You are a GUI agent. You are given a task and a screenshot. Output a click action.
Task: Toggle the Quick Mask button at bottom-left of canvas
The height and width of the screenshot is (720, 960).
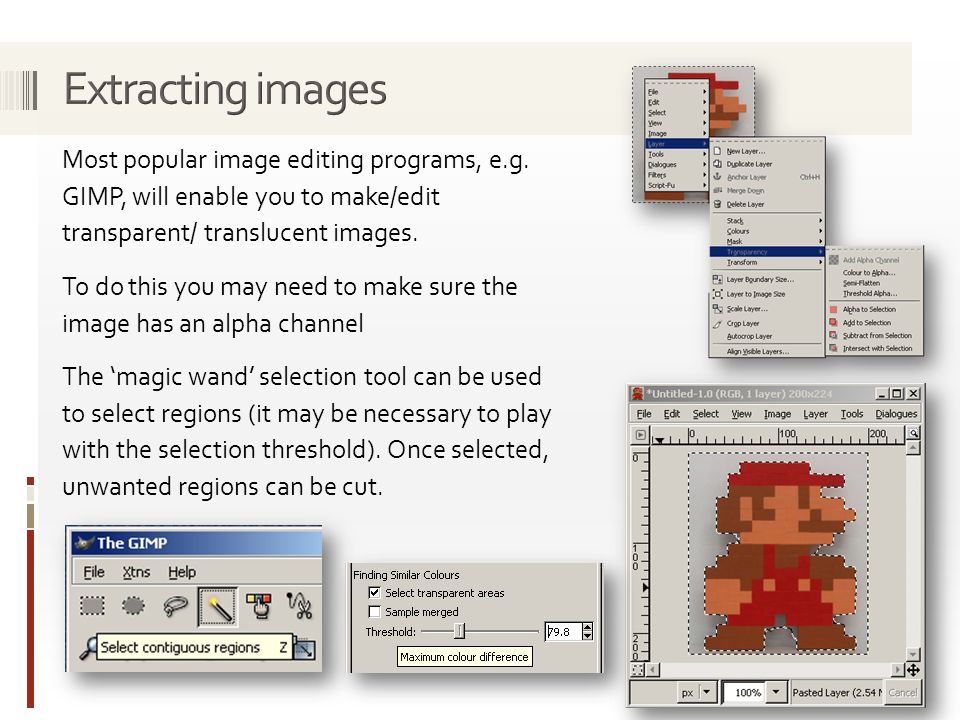[637, 670]
